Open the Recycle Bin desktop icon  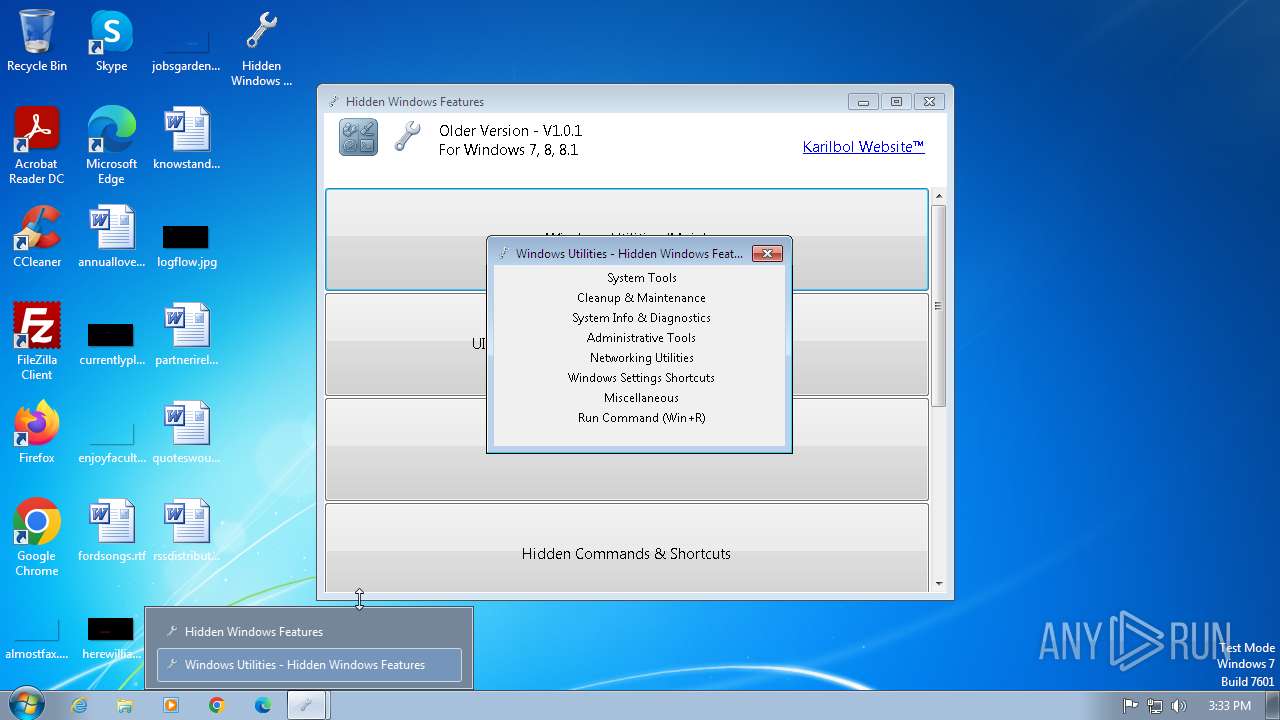tap(37, 42)
